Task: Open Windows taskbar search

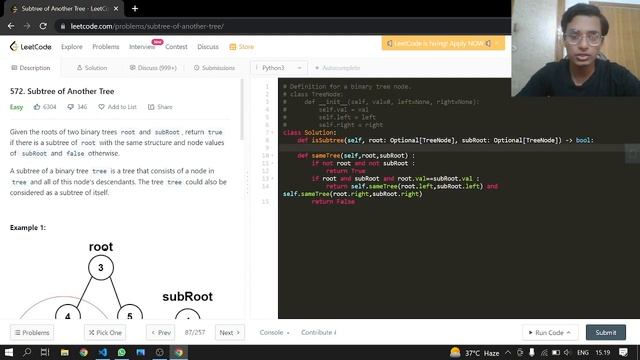Action: pos(27,352)
